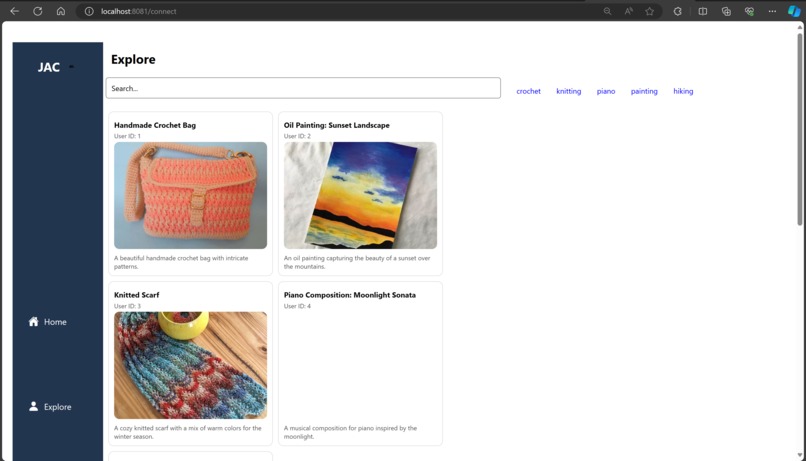Click the crochet bag description text
This screenshot has width=806, height=461.
(181, 262)
